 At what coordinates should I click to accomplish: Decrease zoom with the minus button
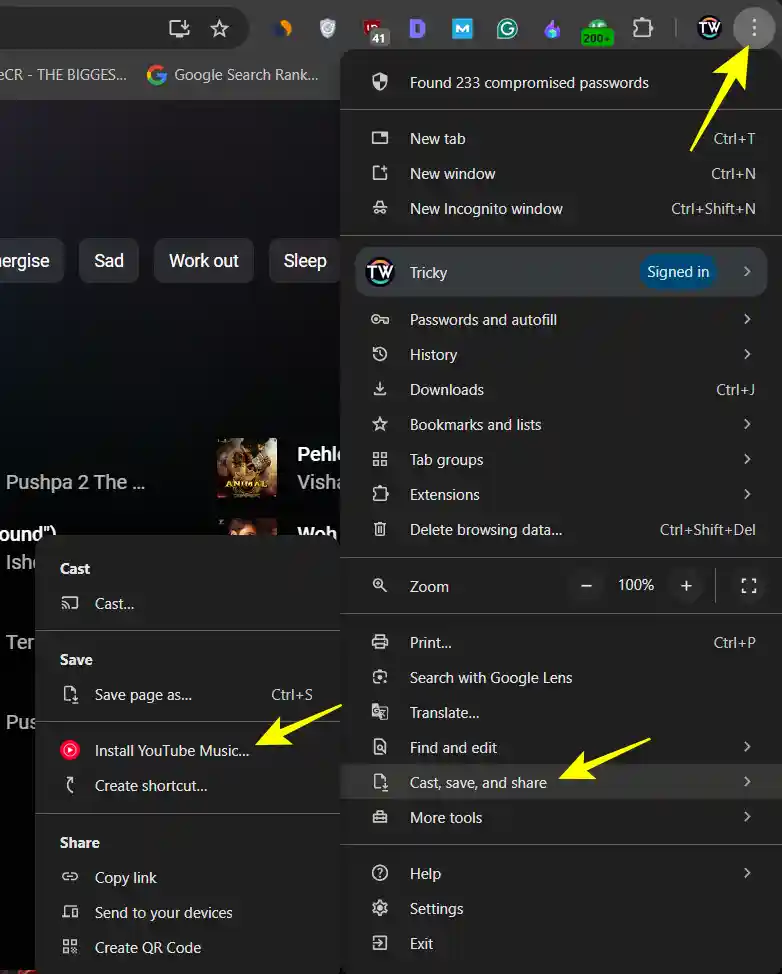click(586, 585)
